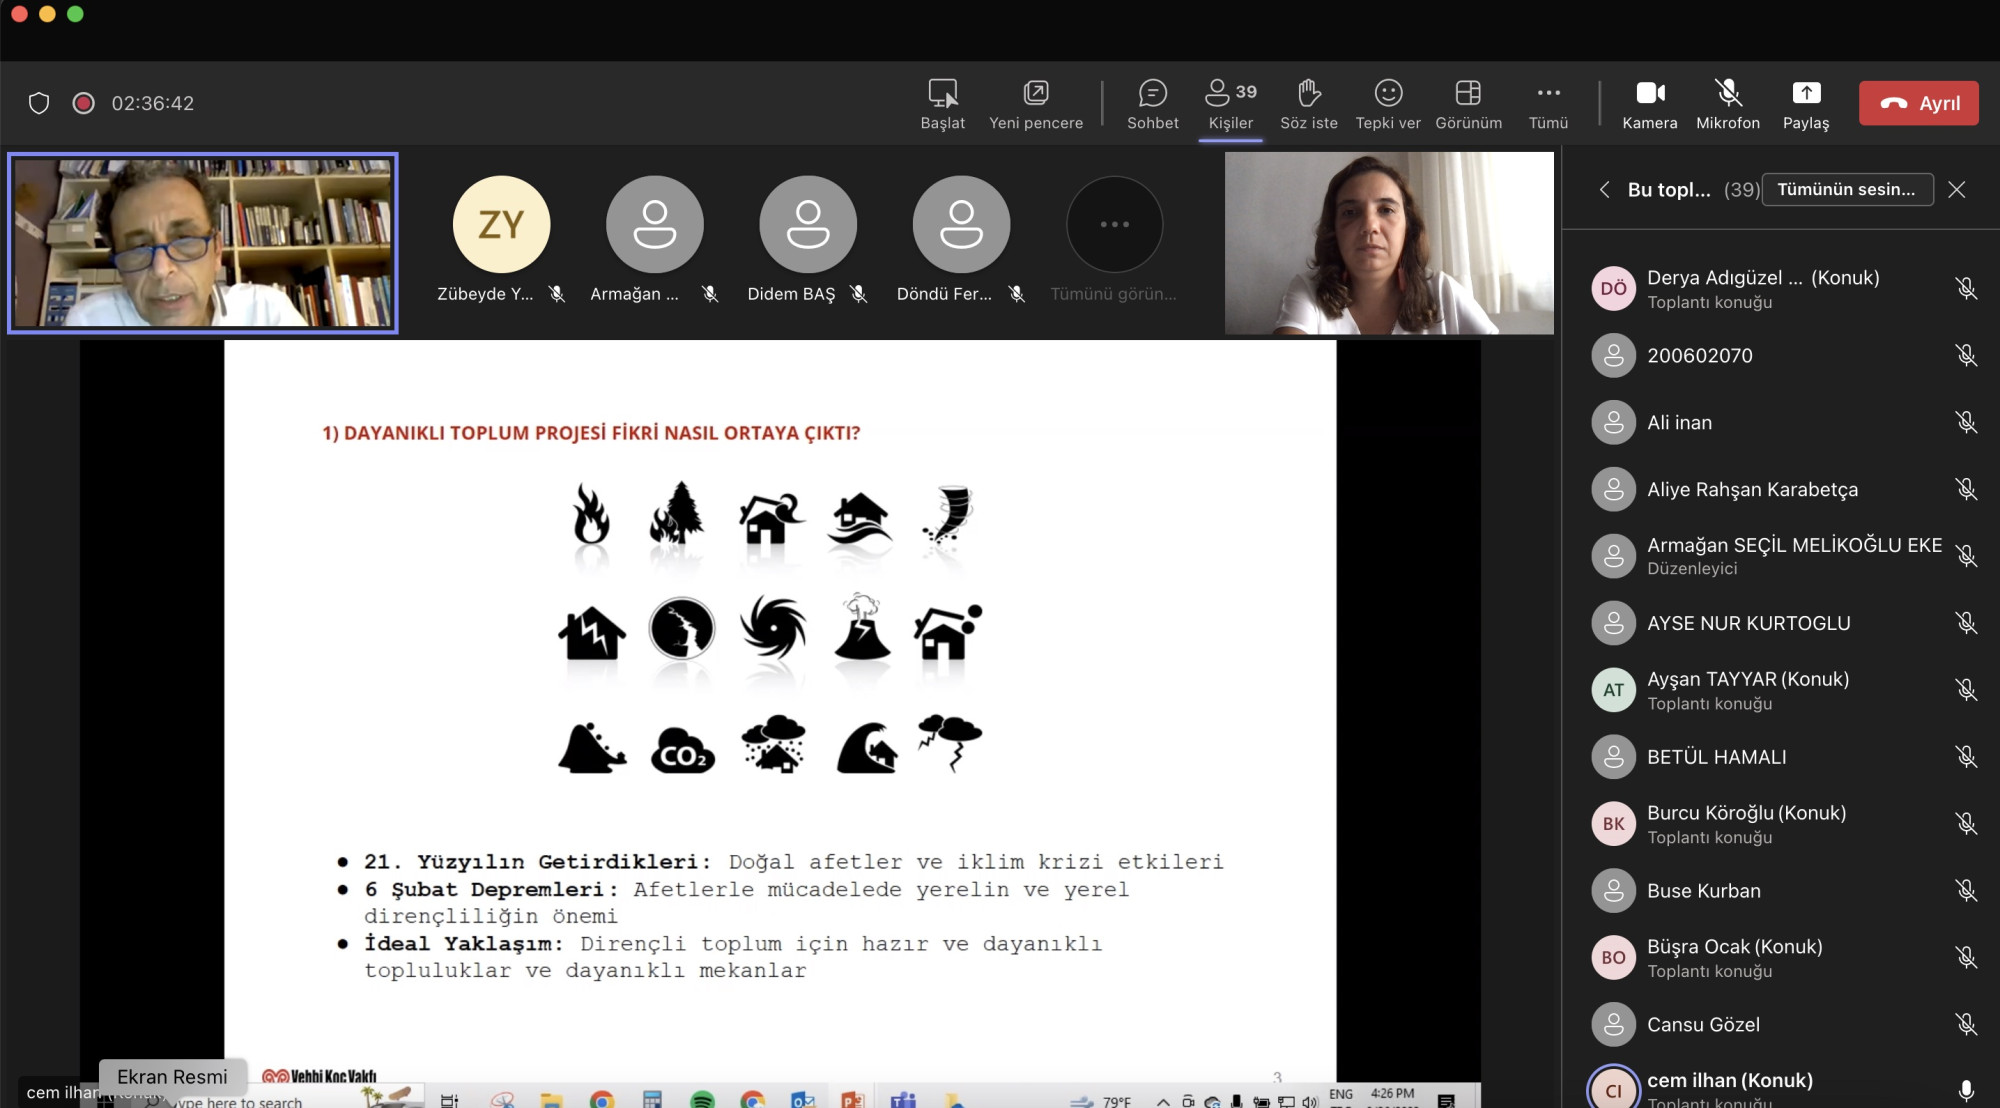
Task: Click the Başlat icon
Action: [942, 104]
